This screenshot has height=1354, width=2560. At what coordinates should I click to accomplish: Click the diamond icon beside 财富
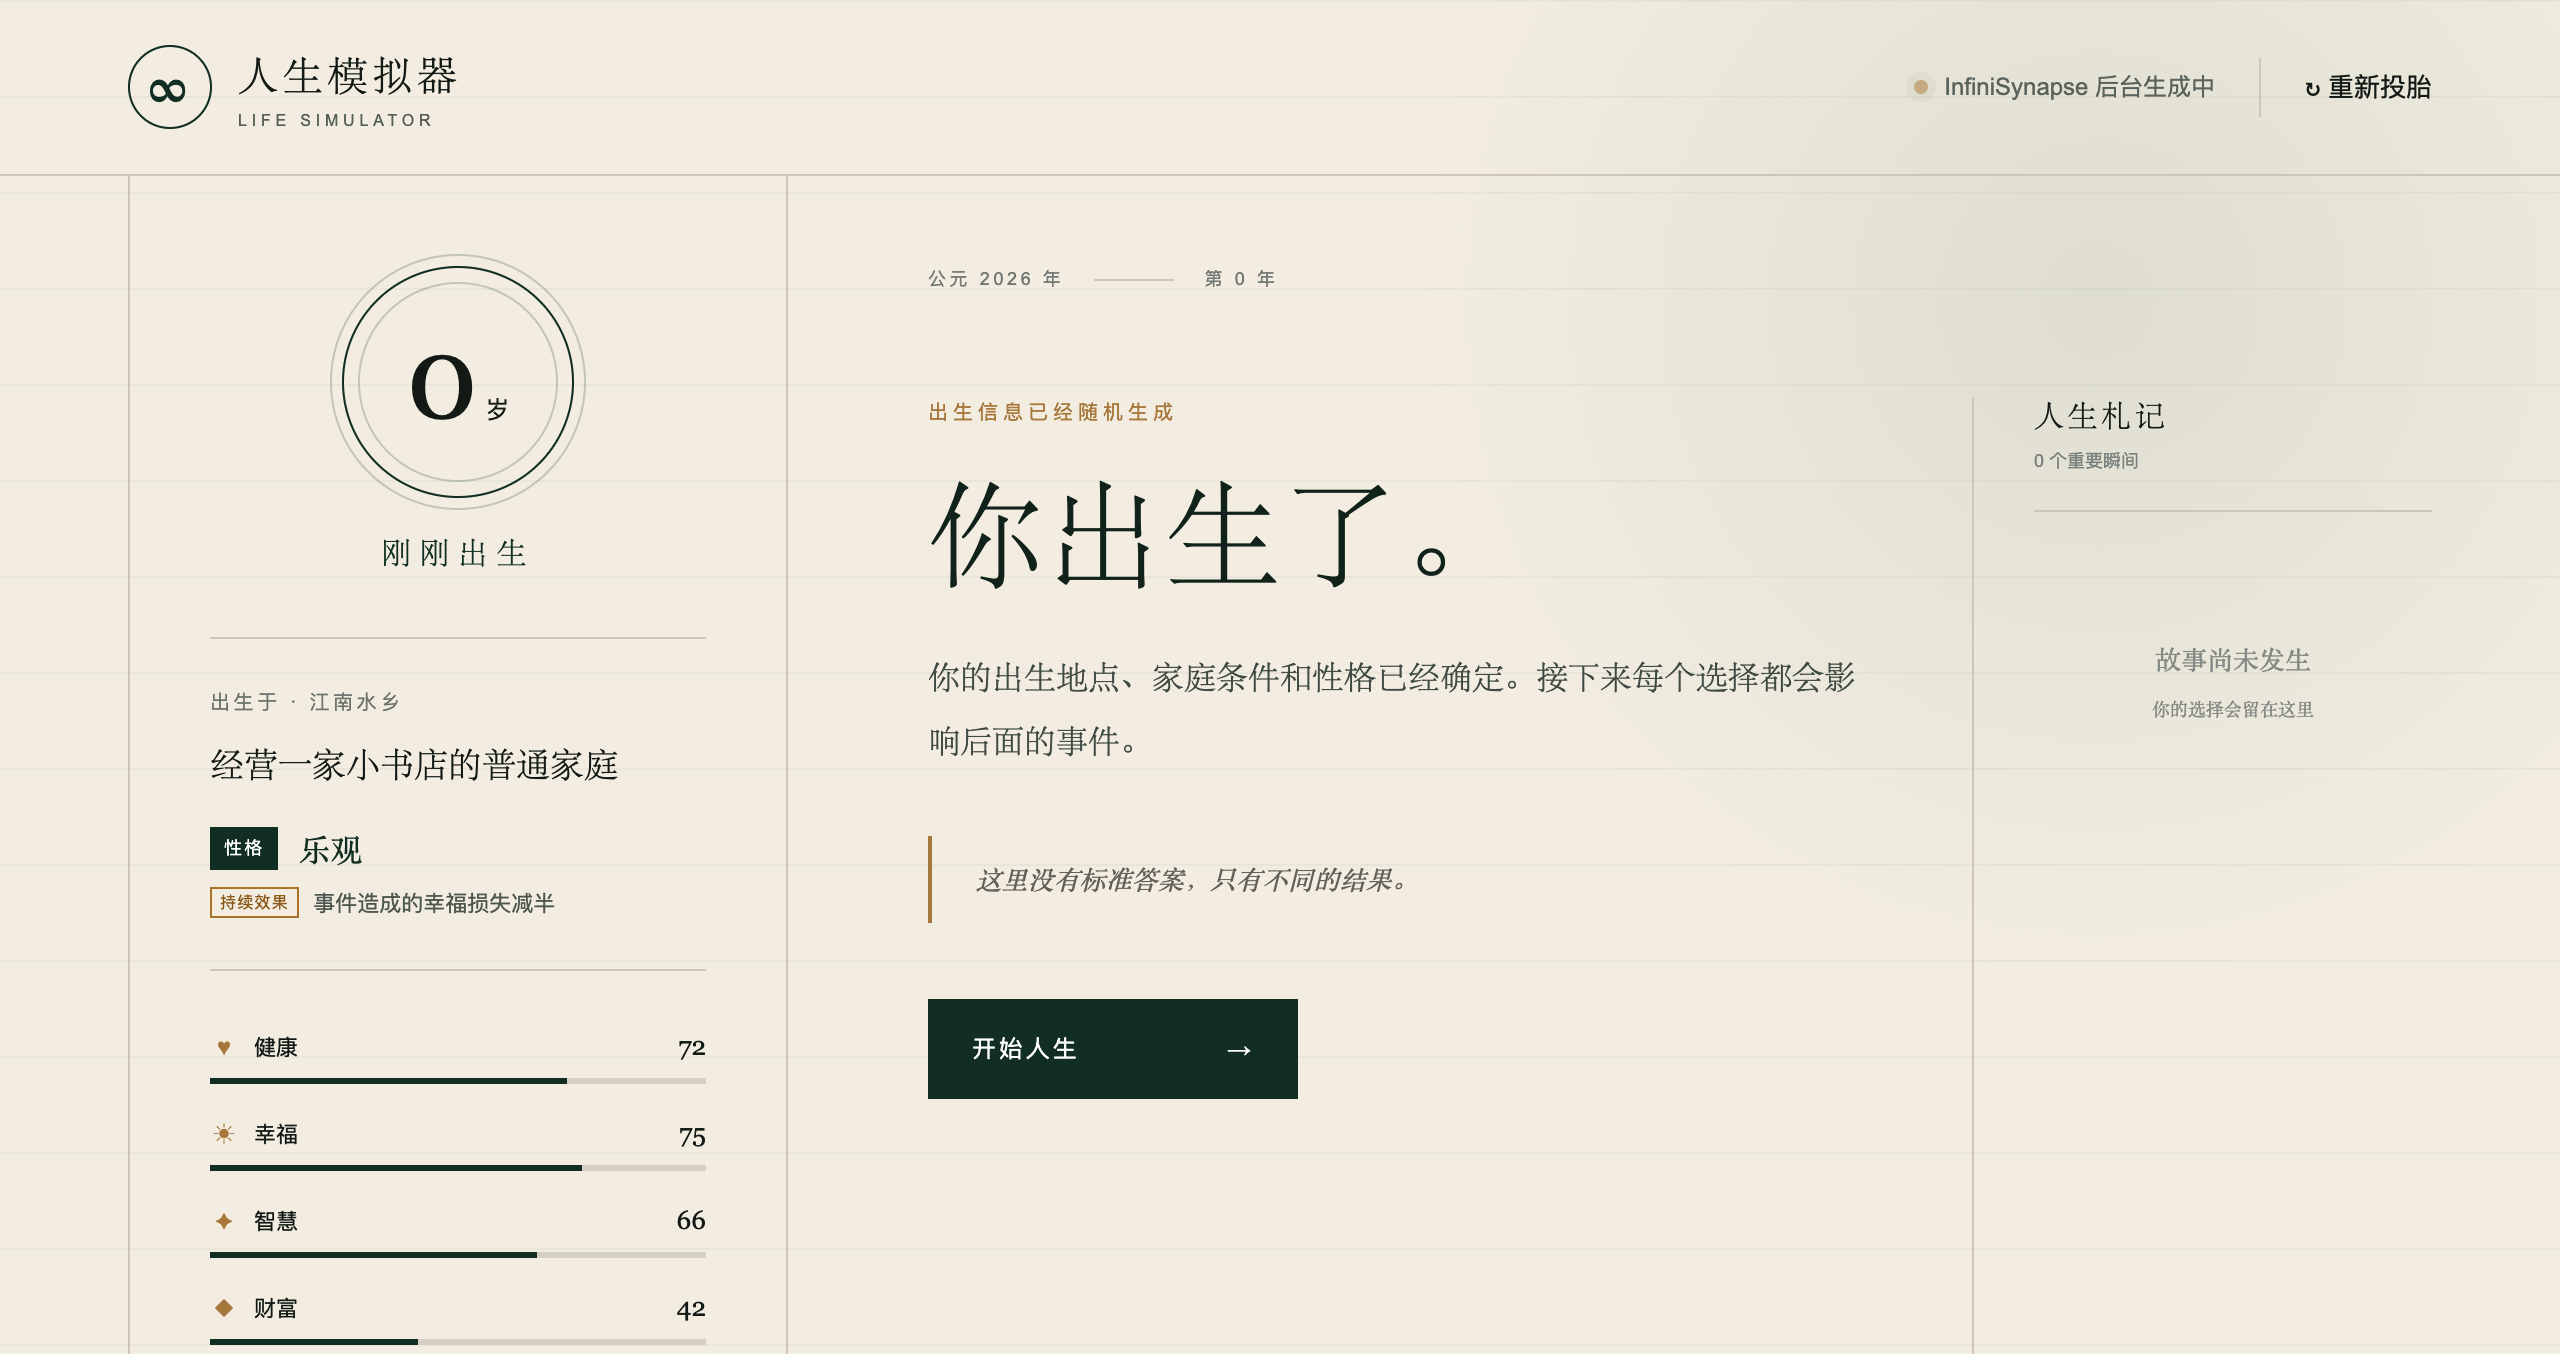[x=224, y=1308]
